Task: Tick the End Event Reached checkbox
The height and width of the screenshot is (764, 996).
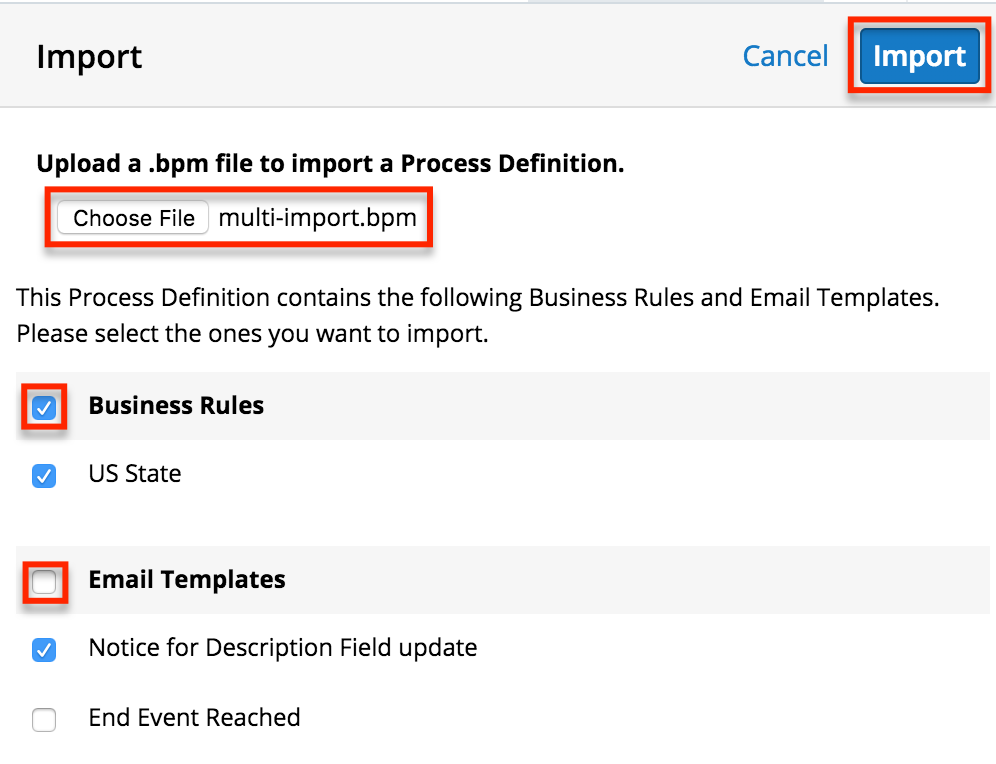Action: [44, 719]
